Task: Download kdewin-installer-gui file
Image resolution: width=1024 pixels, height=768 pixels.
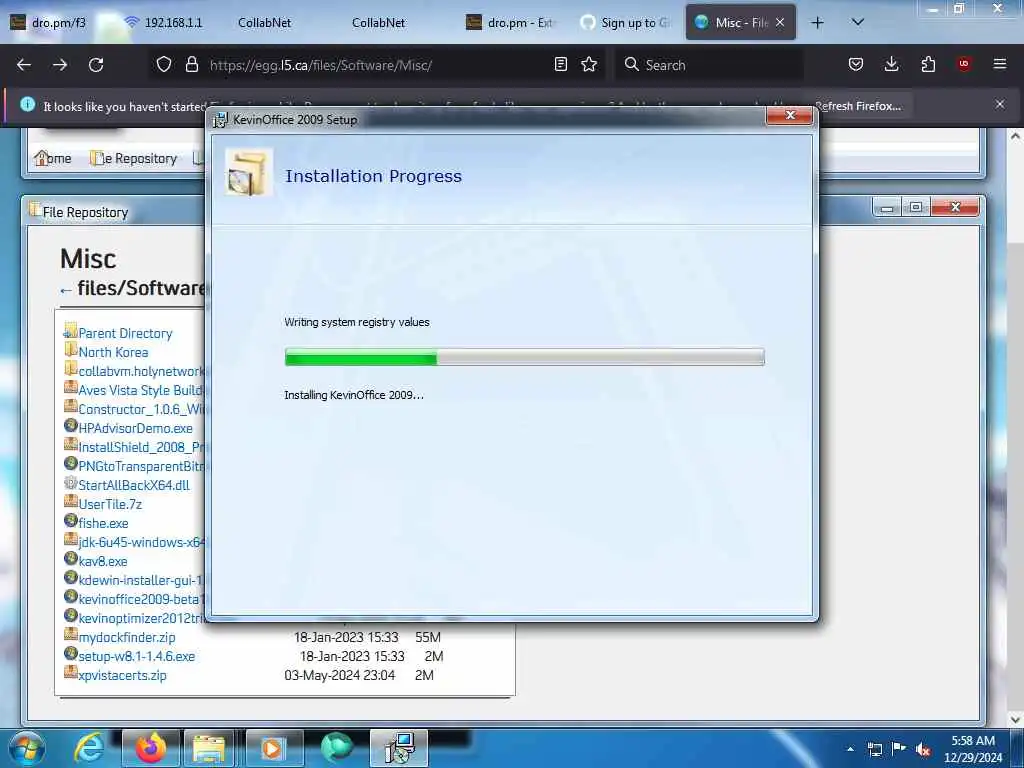Action: coord(141,580)
